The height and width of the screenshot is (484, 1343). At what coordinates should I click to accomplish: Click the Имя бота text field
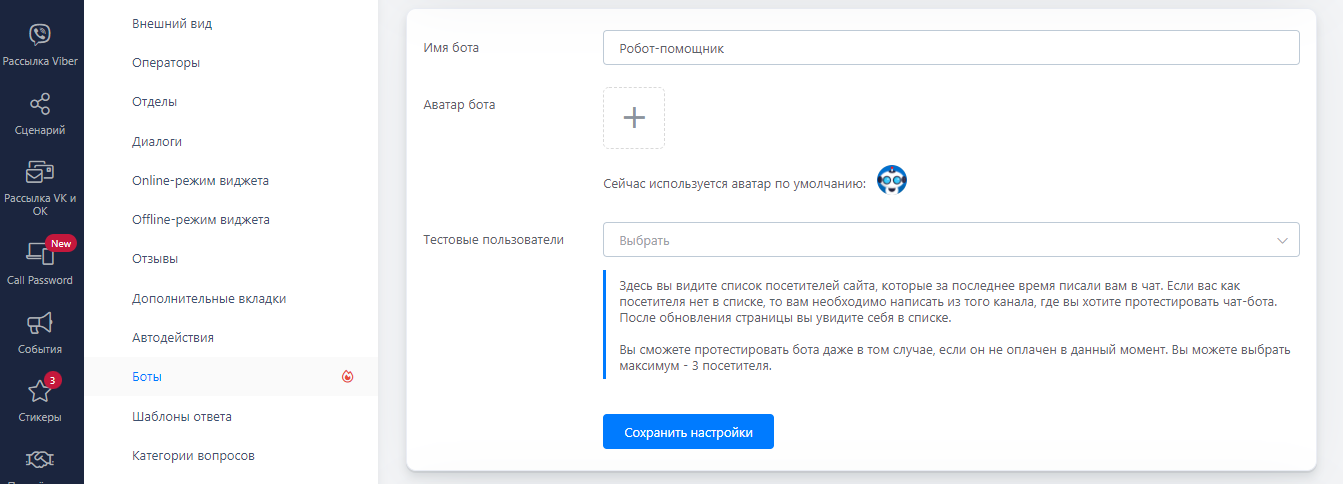click(950, 48)
